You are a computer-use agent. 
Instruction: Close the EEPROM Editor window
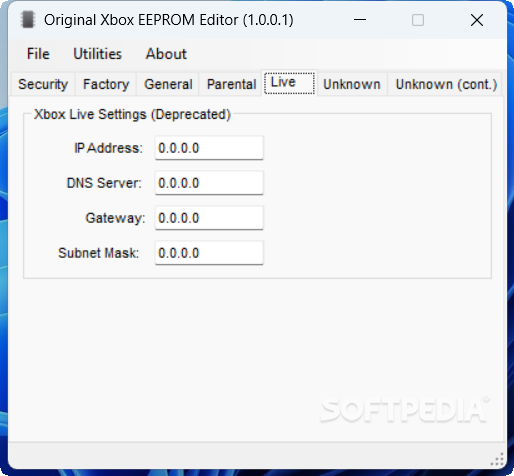477,20
